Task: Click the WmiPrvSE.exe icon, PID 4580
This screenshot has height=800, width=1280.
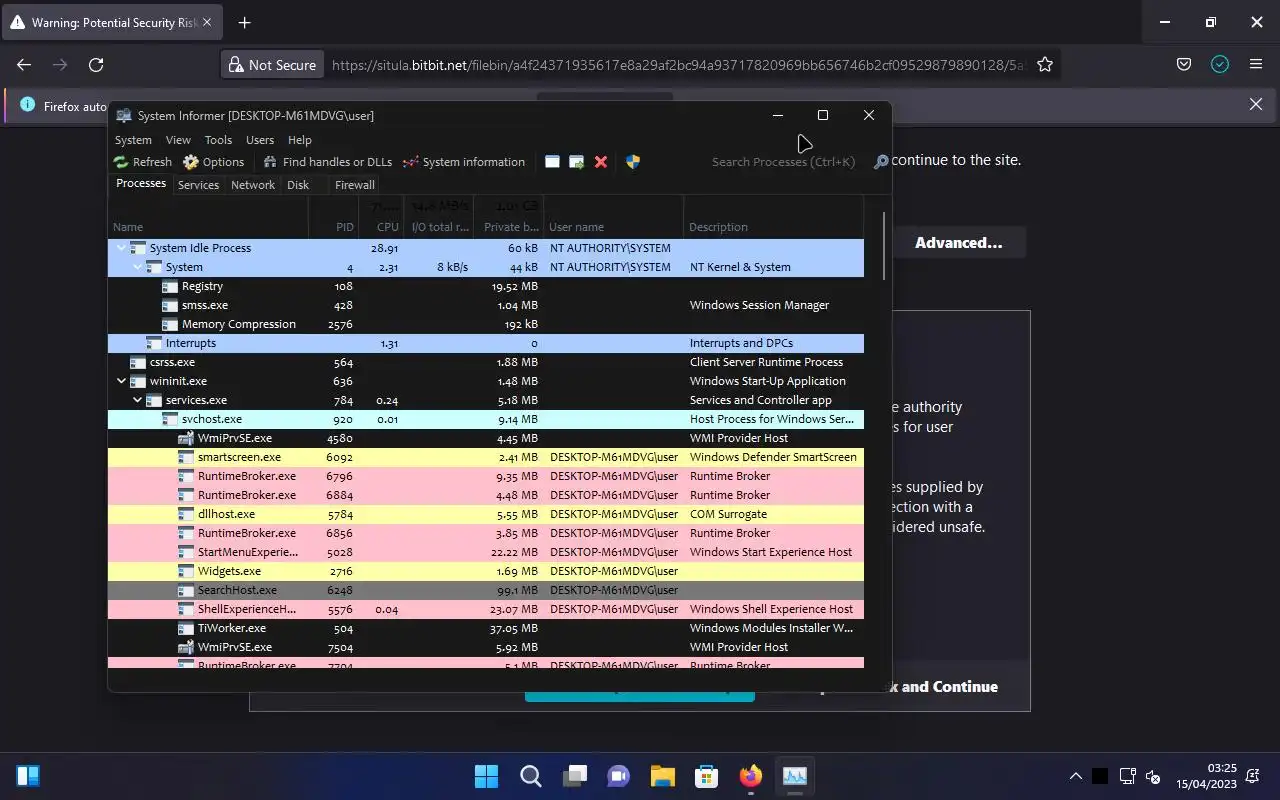Action: pyautogui.click(x=186, y=438)
